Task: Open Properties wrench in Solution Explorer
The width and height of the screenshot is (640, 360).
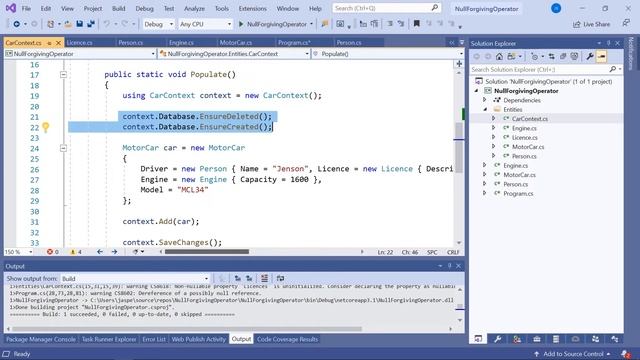Action: 590,56
